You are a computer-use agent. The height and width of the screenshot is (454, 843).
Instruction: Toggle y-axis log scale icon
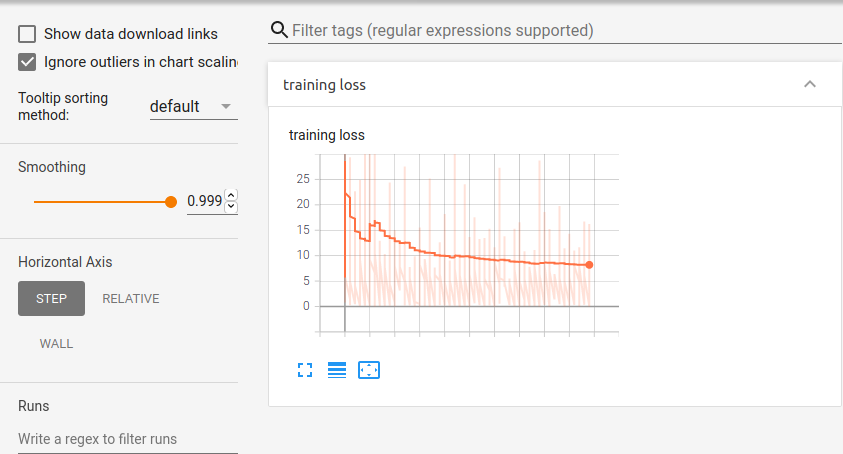337,370
